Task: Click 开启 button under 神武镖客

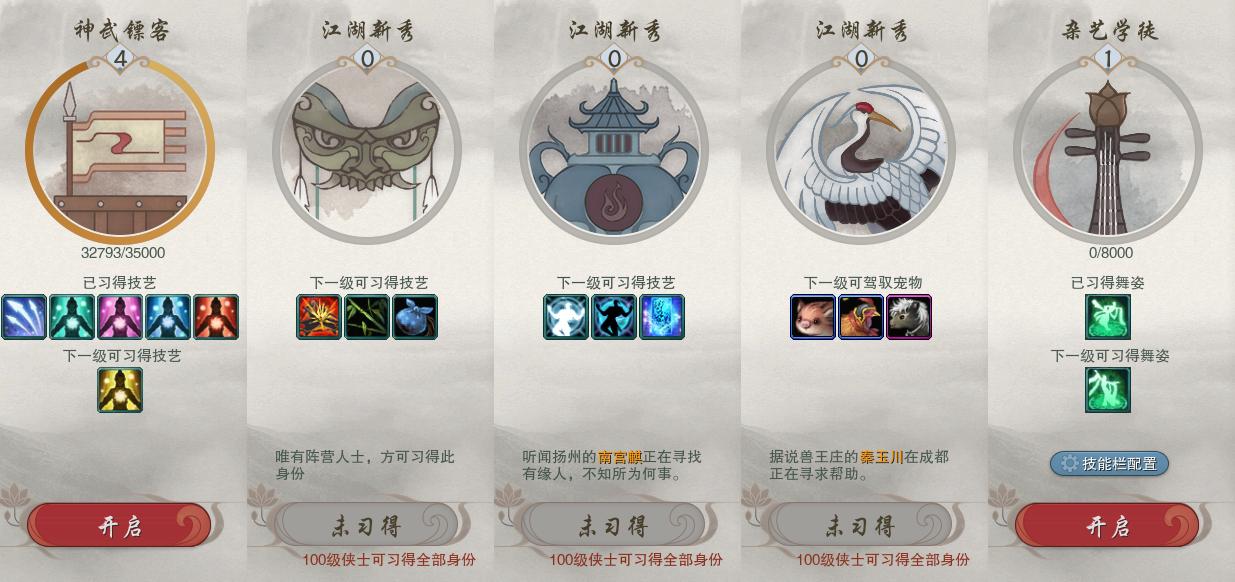Action: pyautogui.click(x=119, y=526)
